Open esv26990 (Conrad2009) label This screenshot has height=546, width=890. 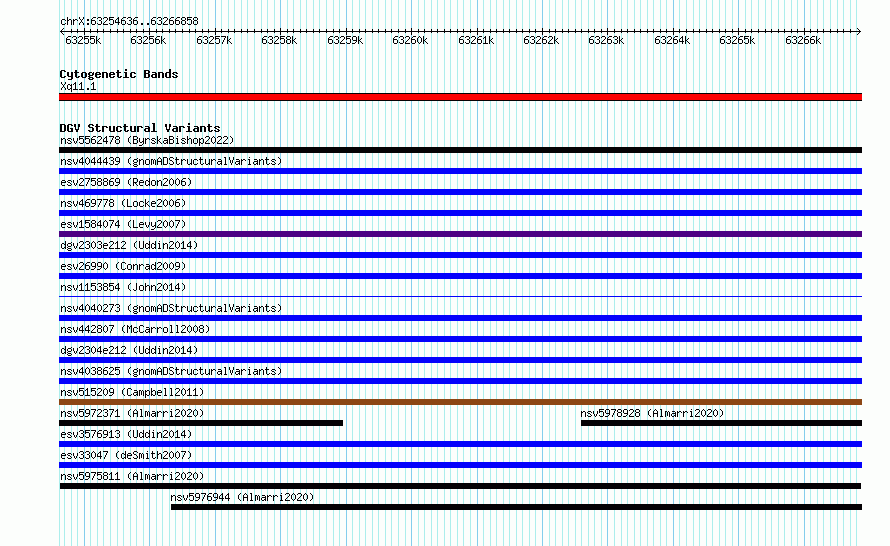123,266
